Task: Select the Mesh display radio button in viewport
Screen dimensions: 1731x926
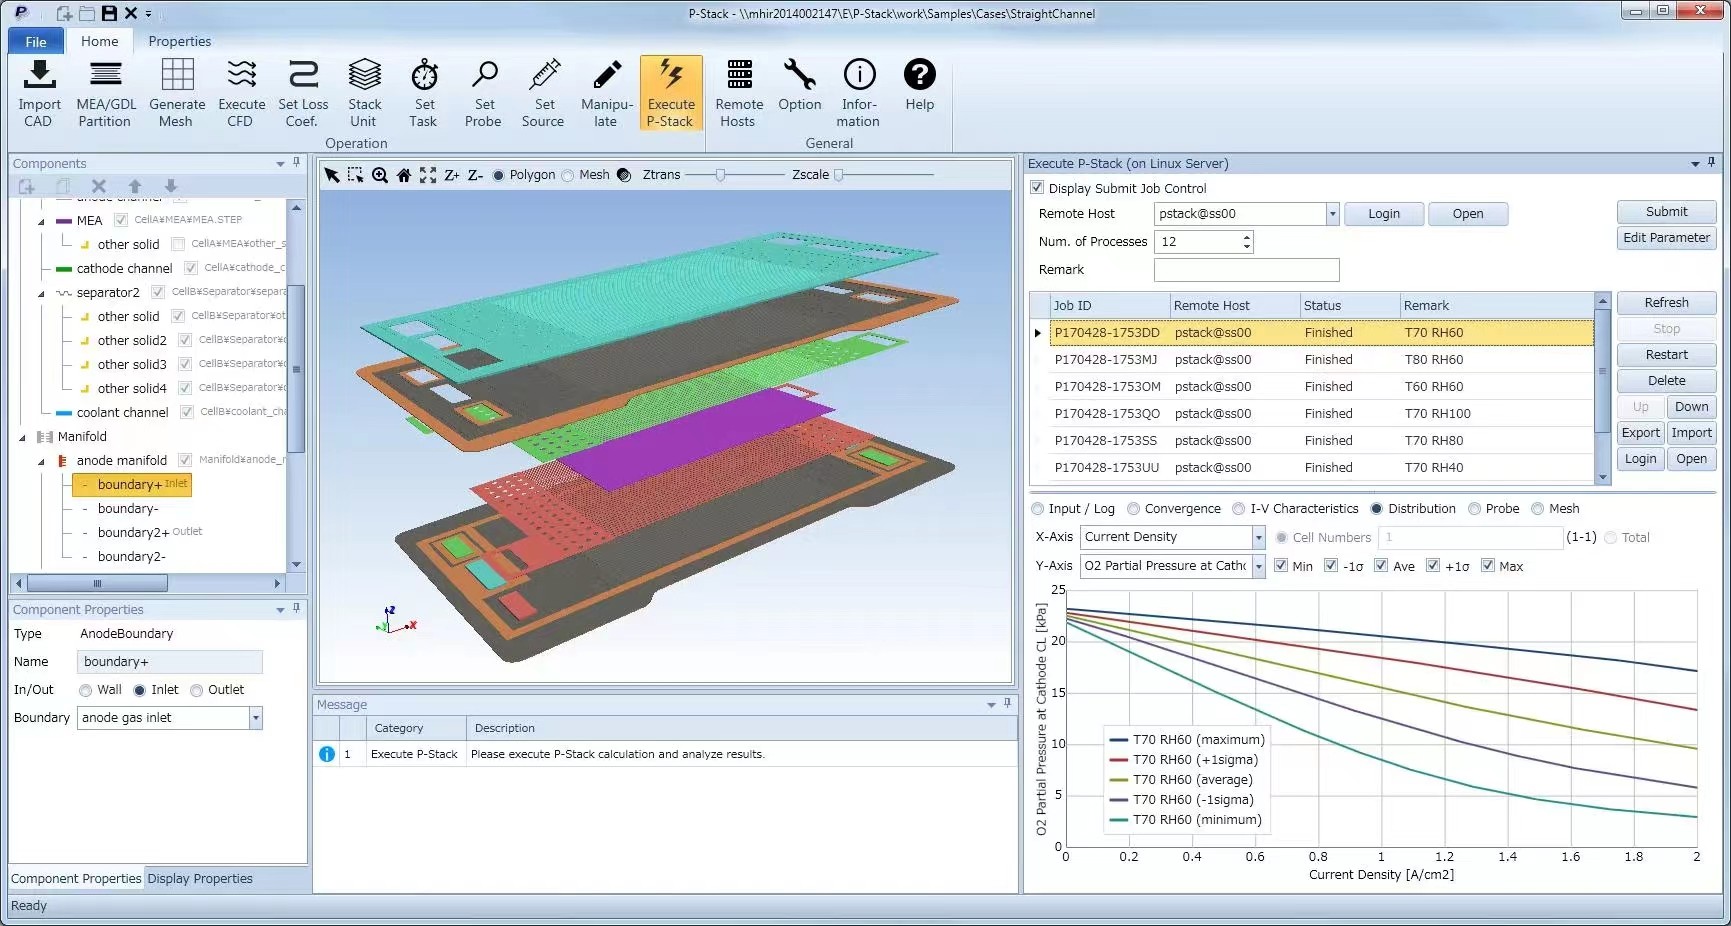Action: (568, 175)
